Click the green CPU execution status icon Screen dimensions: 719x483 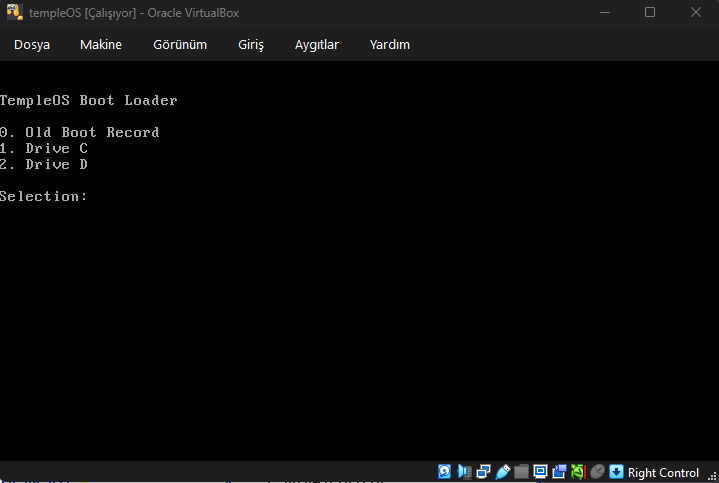click(x=578, y=472)
